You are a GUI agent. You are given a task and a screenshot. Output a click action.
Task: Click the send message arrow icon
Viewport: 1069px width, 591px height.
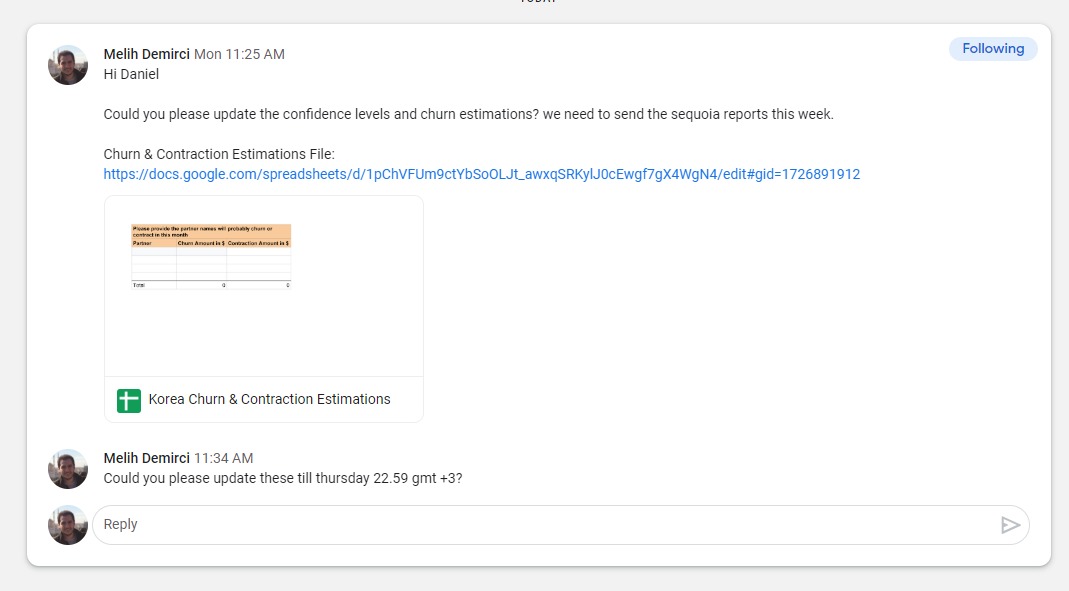(1010, 525)
